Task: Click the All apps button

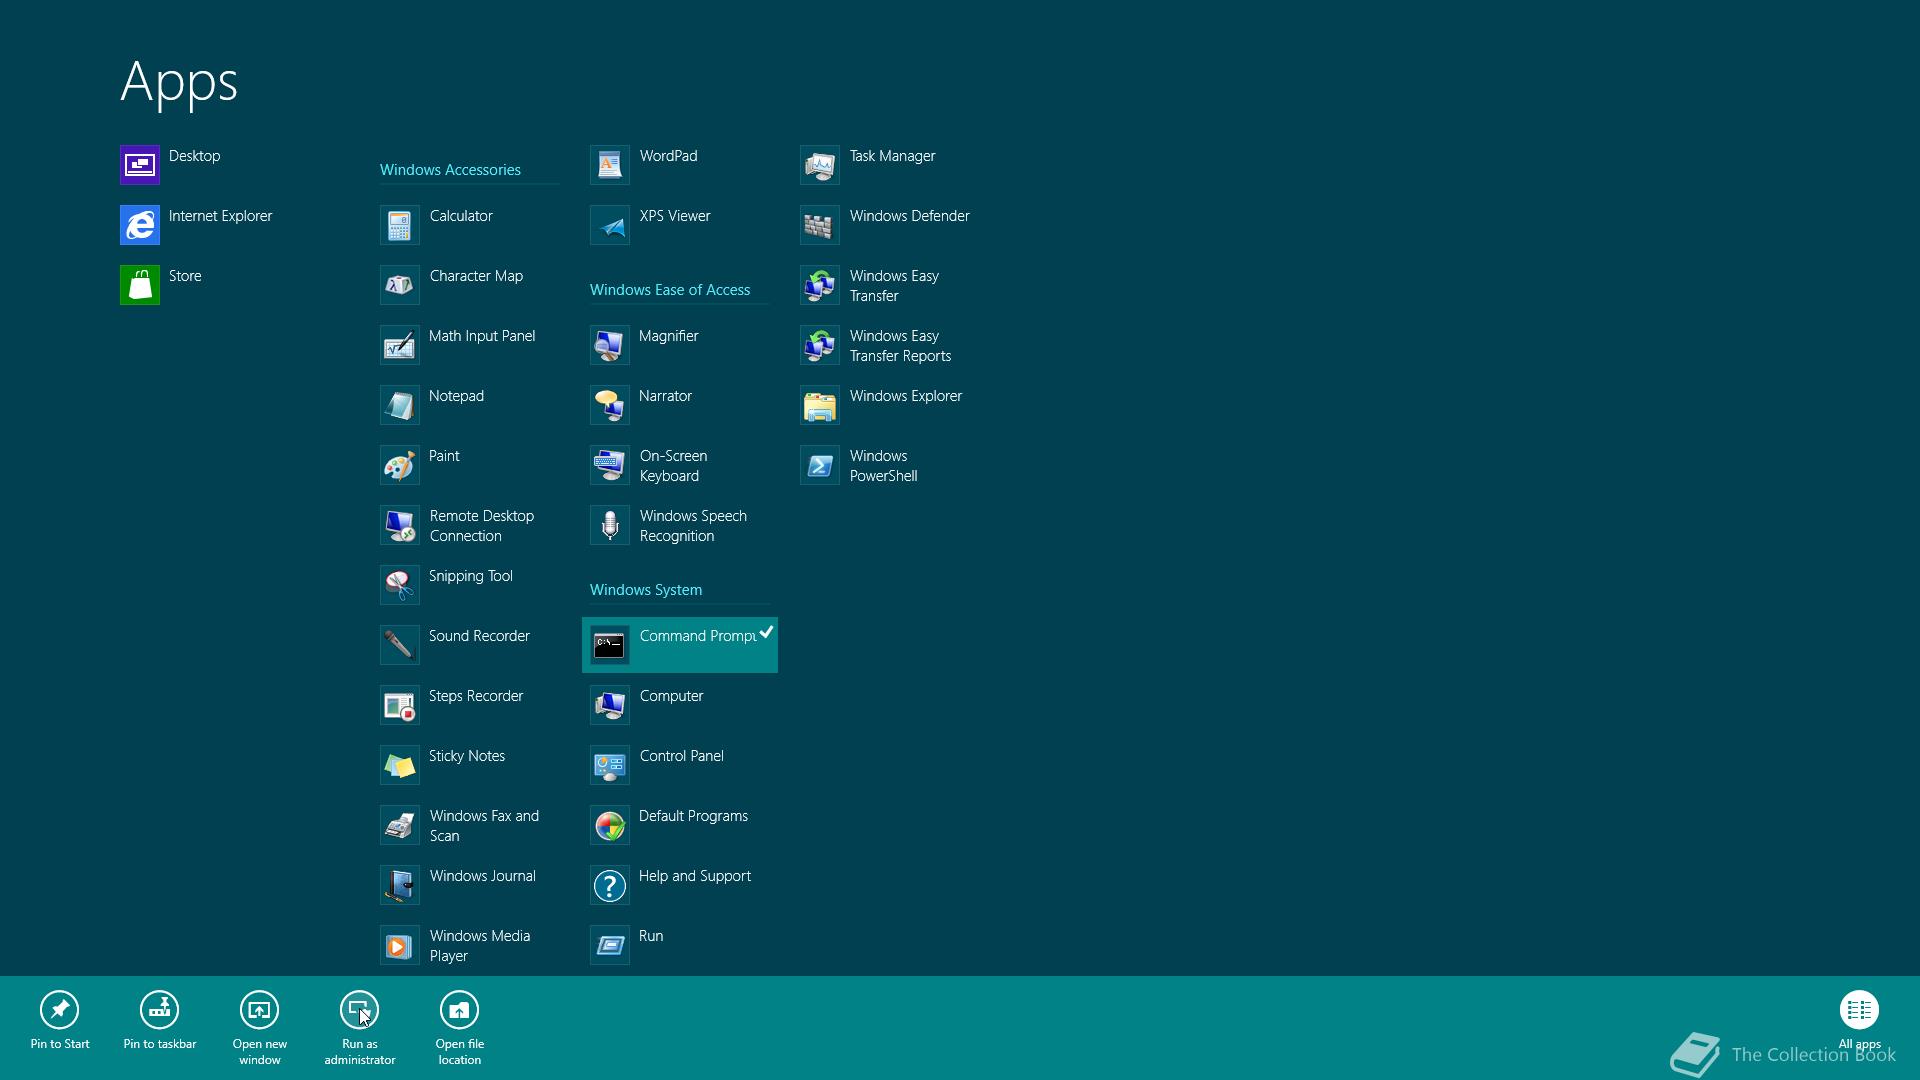Action: pos(1860,1021)
